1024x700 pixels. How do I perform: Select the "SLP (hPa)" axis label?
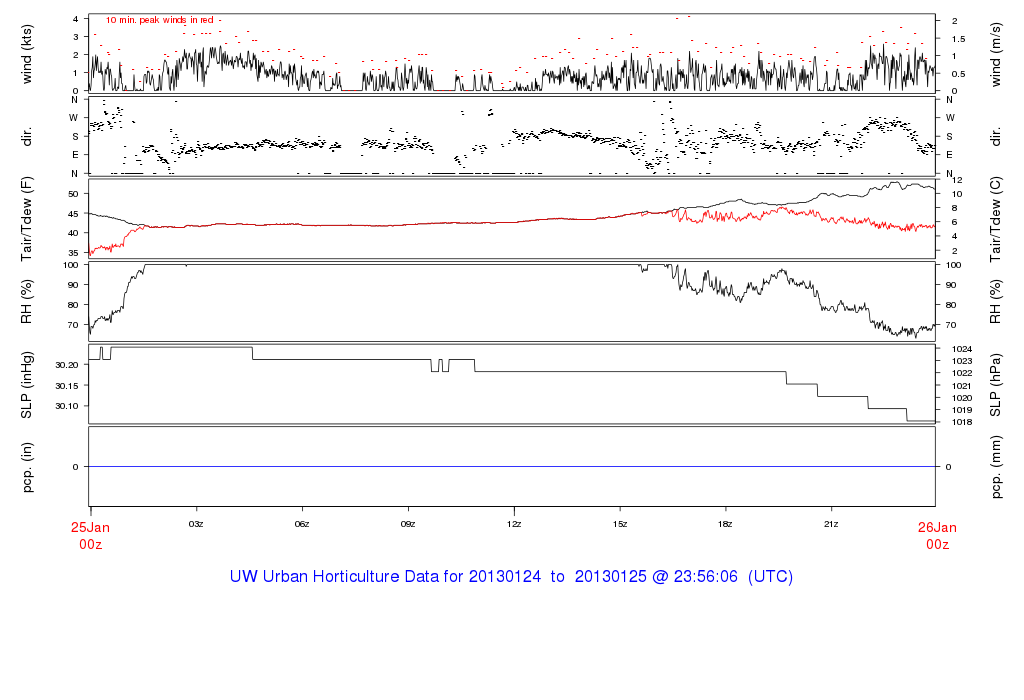995,385
